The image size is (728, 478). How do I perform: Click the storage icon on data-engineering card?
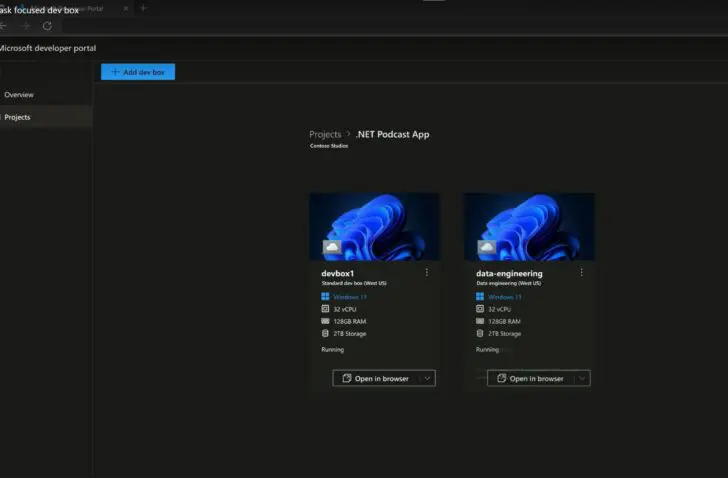pyautogui.click(x=480, y=333)
